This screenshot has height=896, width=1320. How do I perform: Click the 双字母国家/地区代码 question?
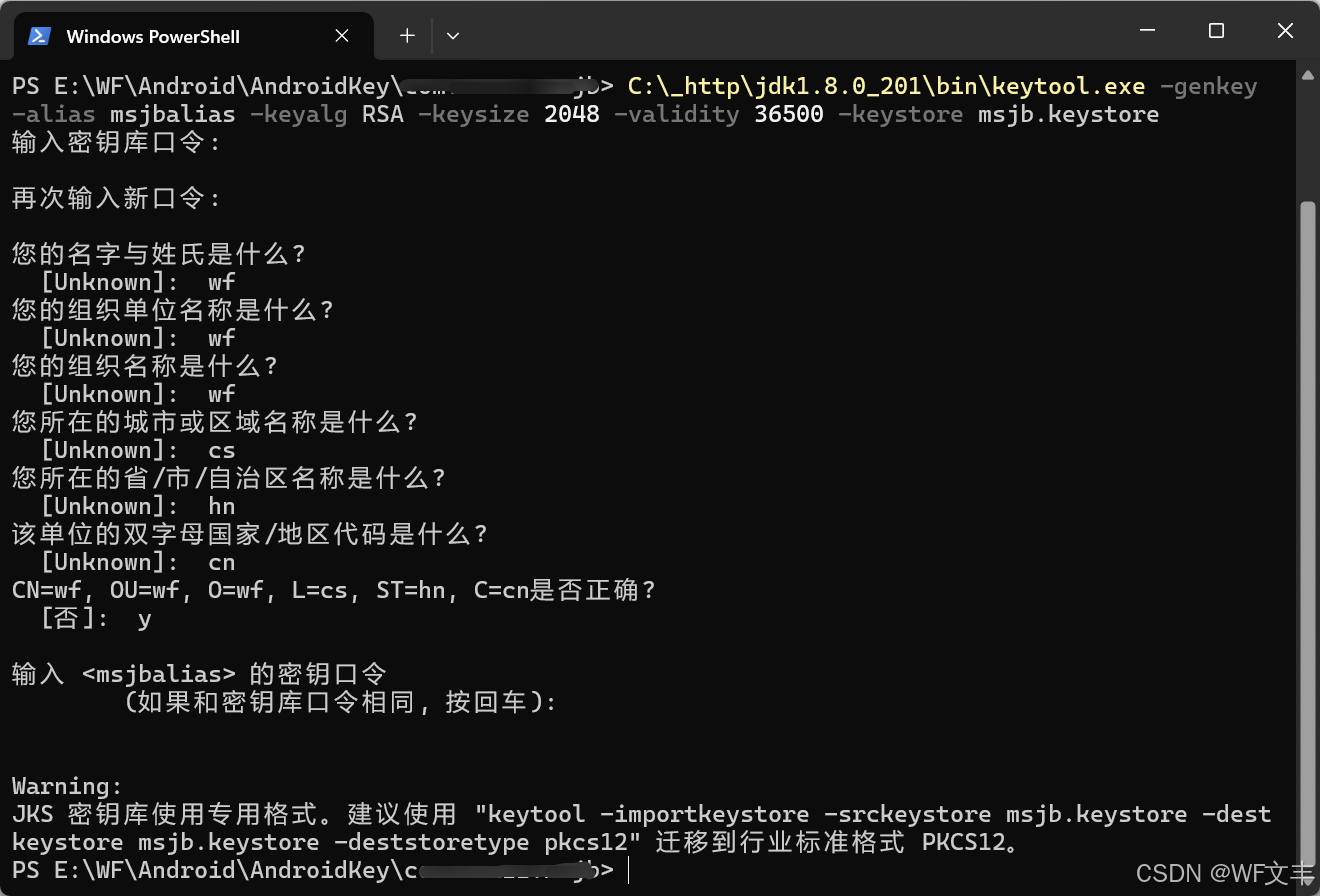[x=249, y=534]
